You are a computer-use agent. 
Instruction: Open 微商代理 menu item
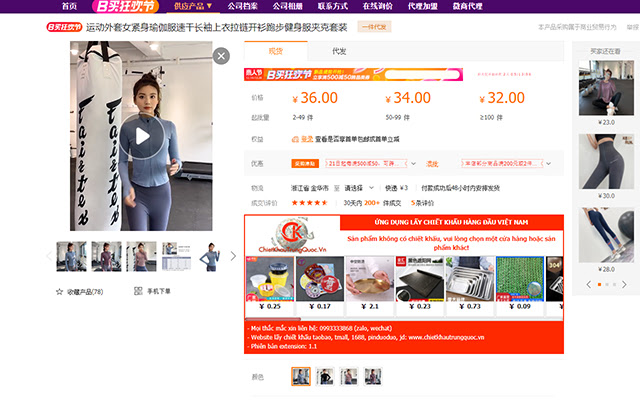(468, 6)
